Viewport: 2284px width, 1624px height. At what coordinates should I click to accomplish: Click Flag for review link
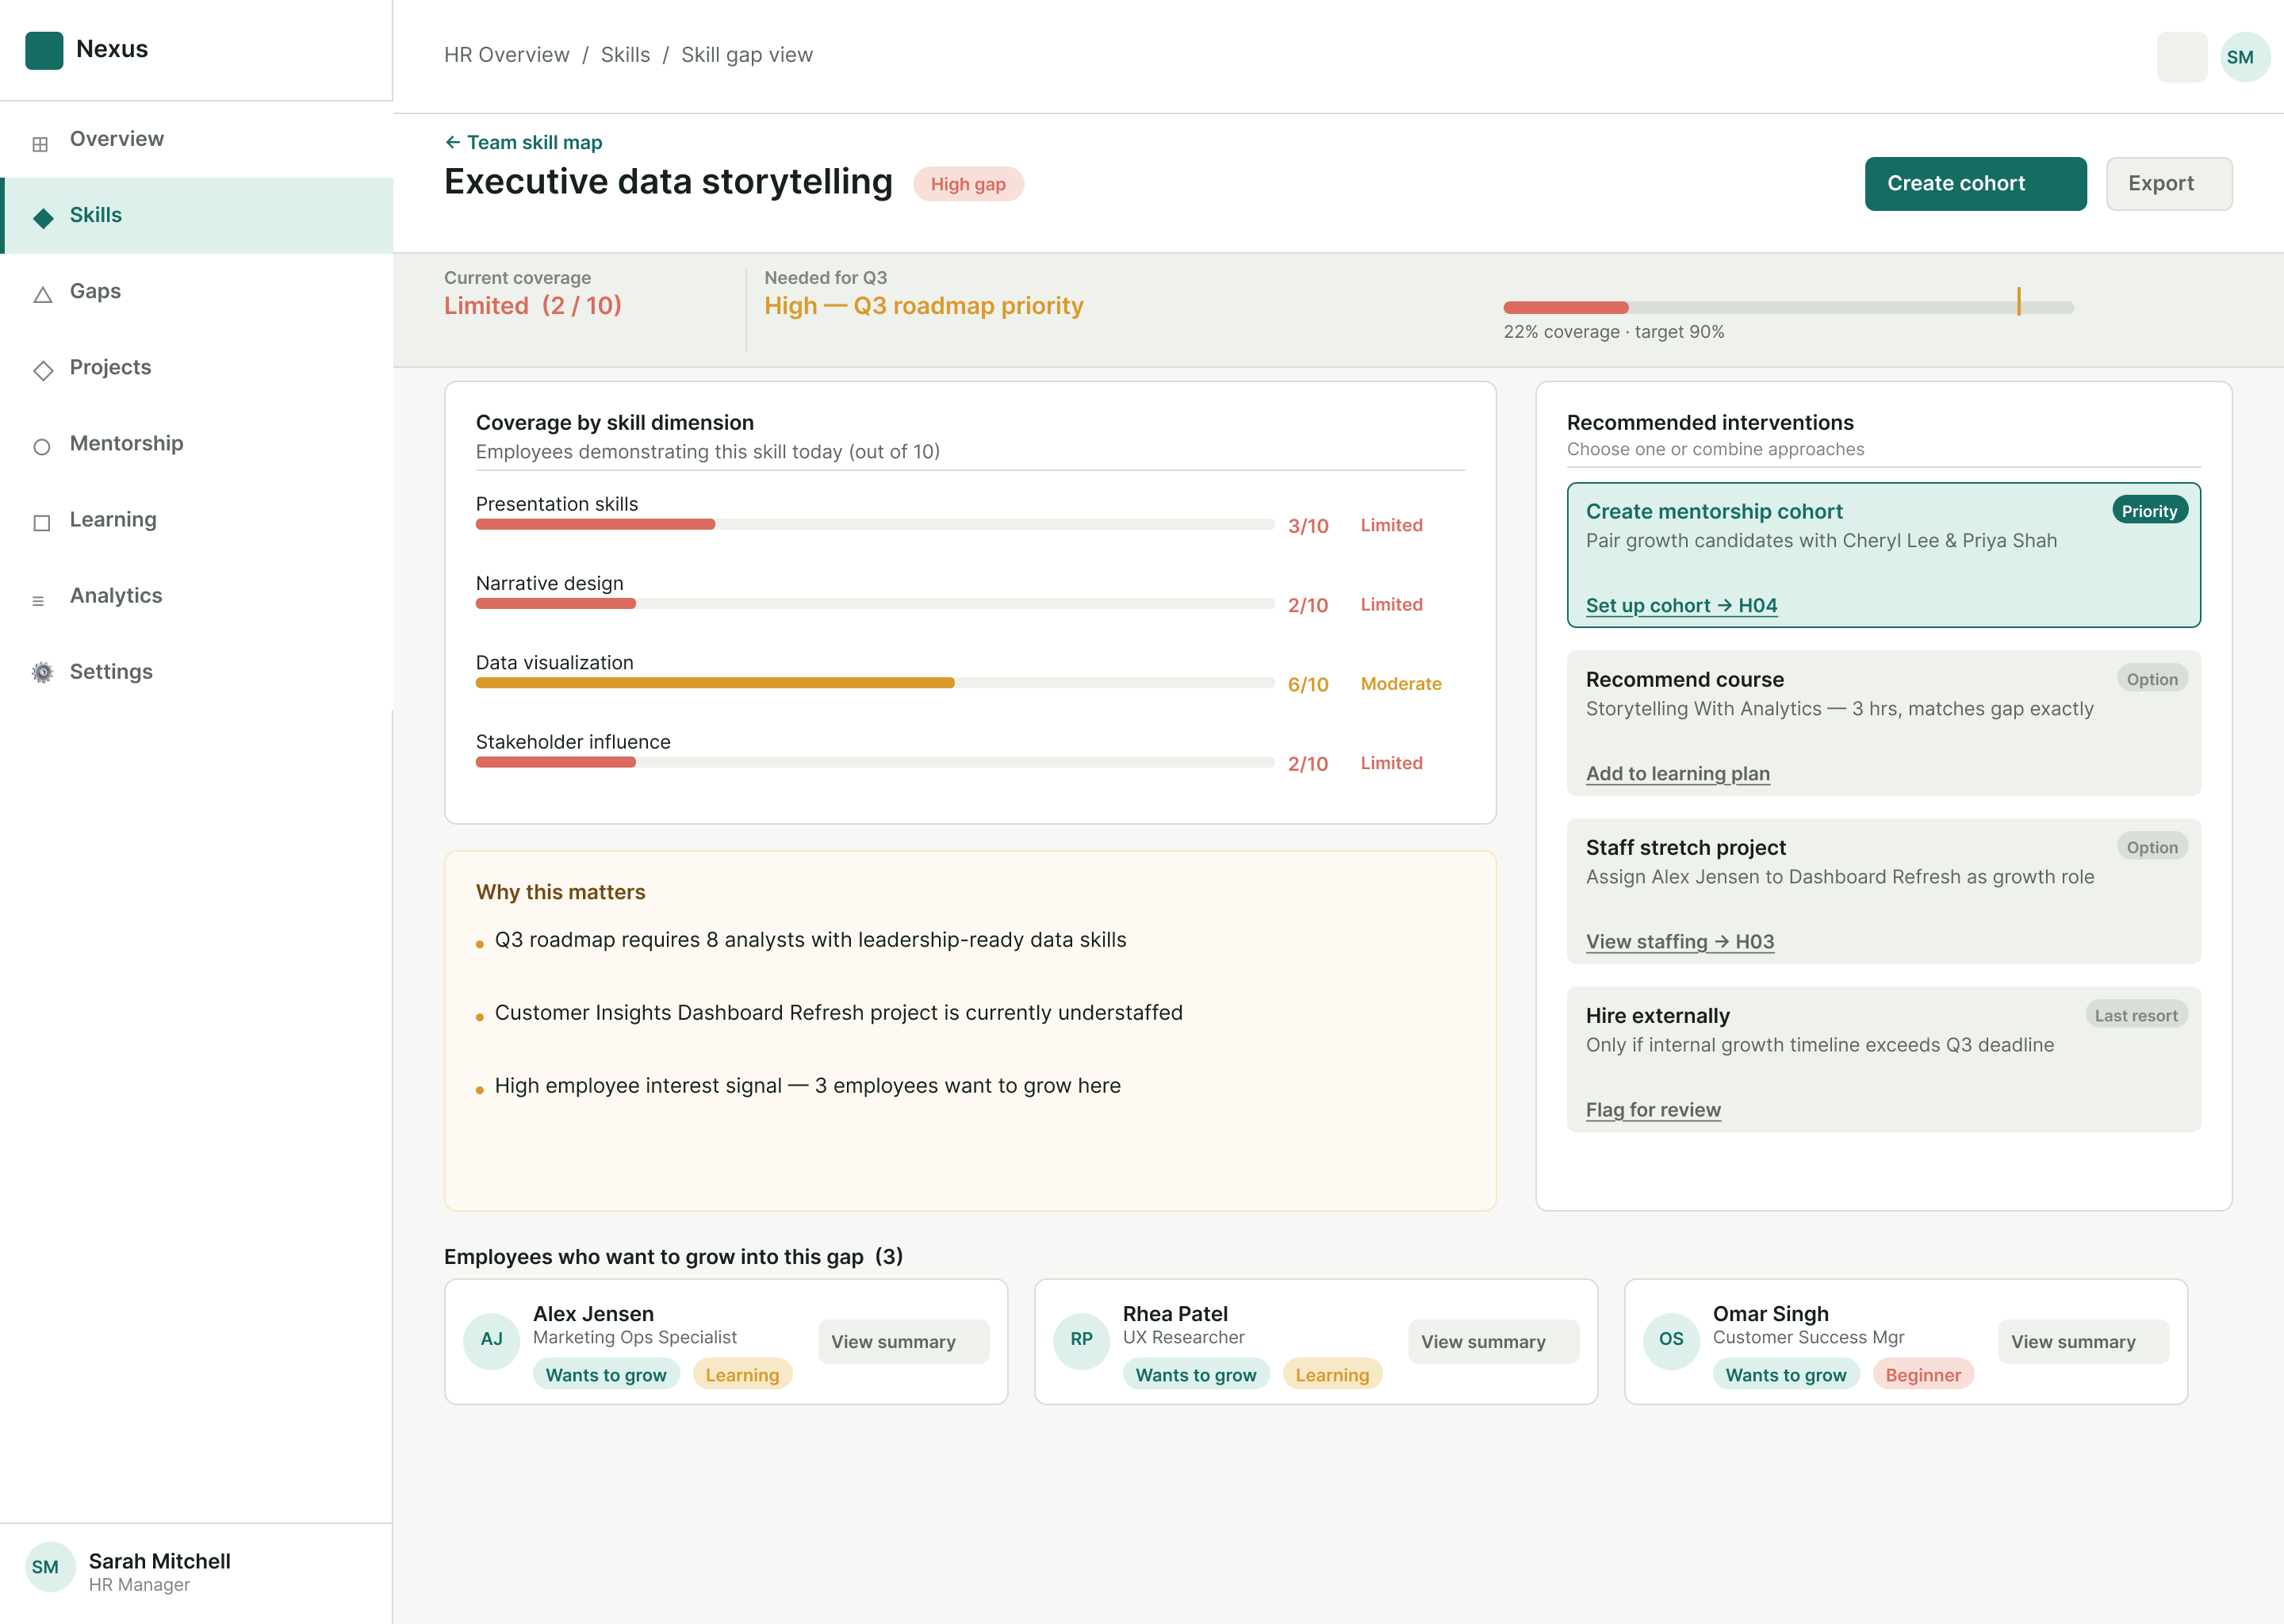[x=1653, y=1109]
